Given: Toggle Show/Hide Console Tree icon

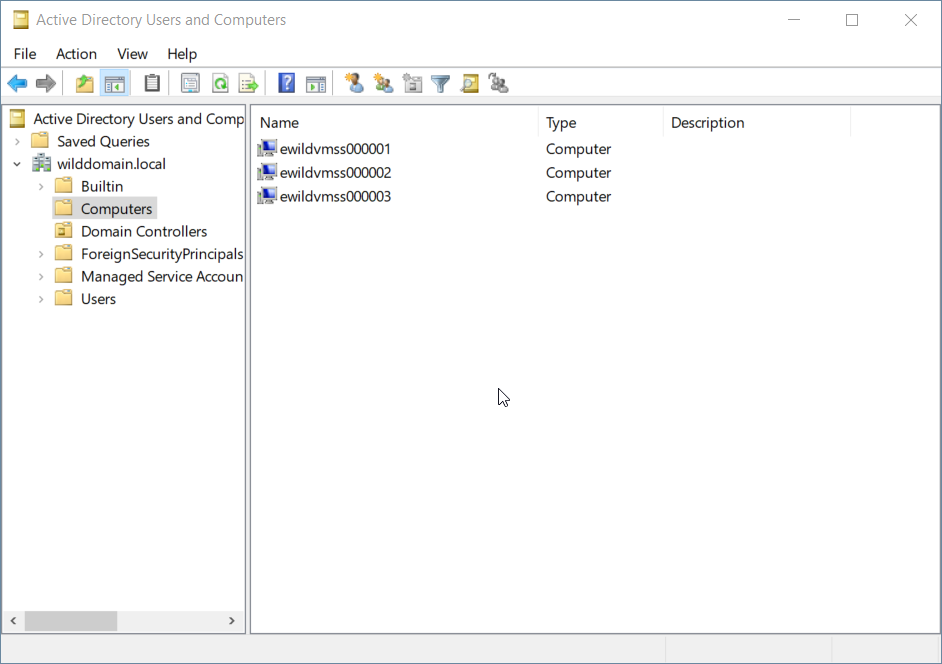Looking at the screenshot, I should pos(114,83).
